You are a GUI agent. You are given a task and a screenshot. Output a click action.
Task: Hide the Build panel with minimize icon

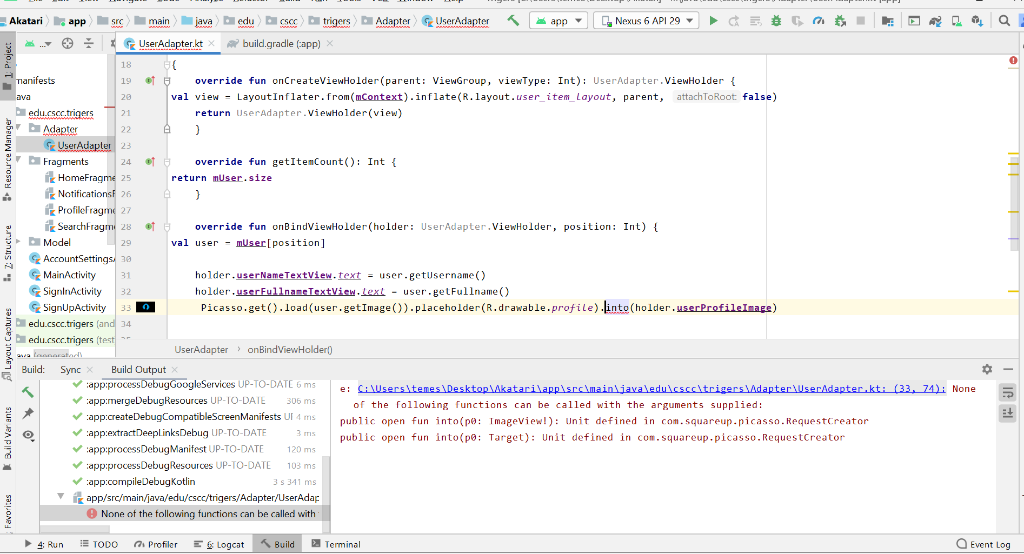(x=1008, y=369)
